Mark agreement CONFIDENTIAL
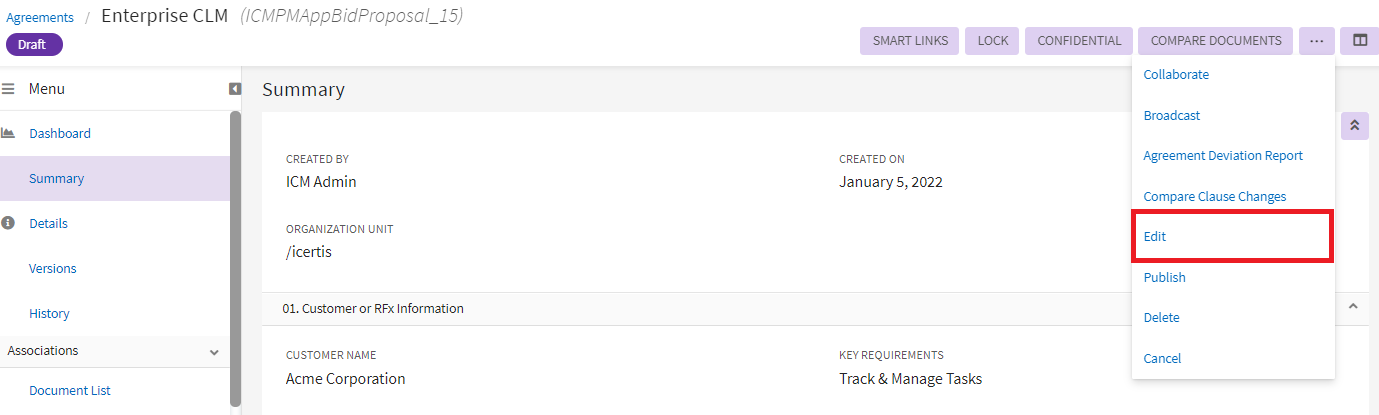This screenshot has width=1379, height=415. 1079,41
